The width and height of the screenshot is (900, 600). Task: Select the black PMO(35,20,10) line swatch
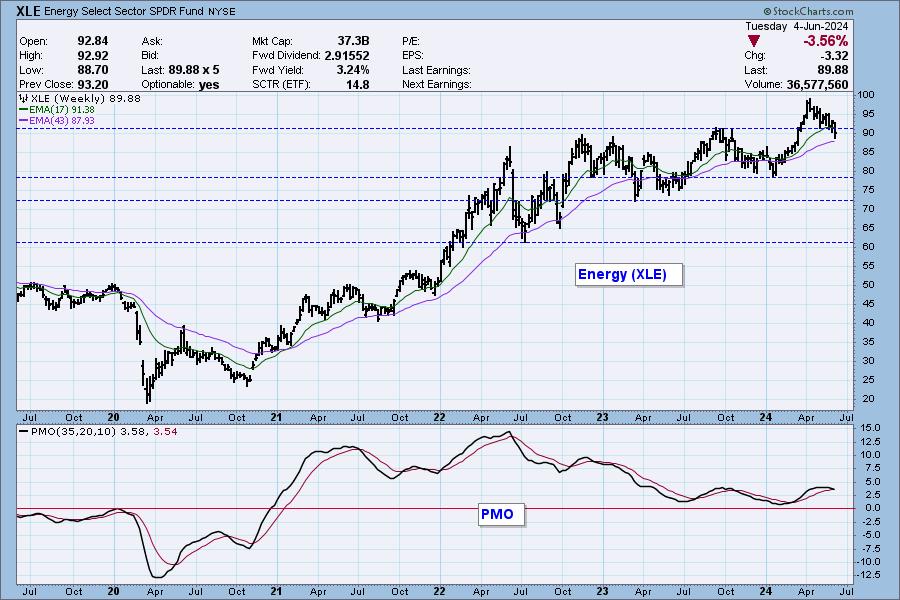[x=24, y=431]
